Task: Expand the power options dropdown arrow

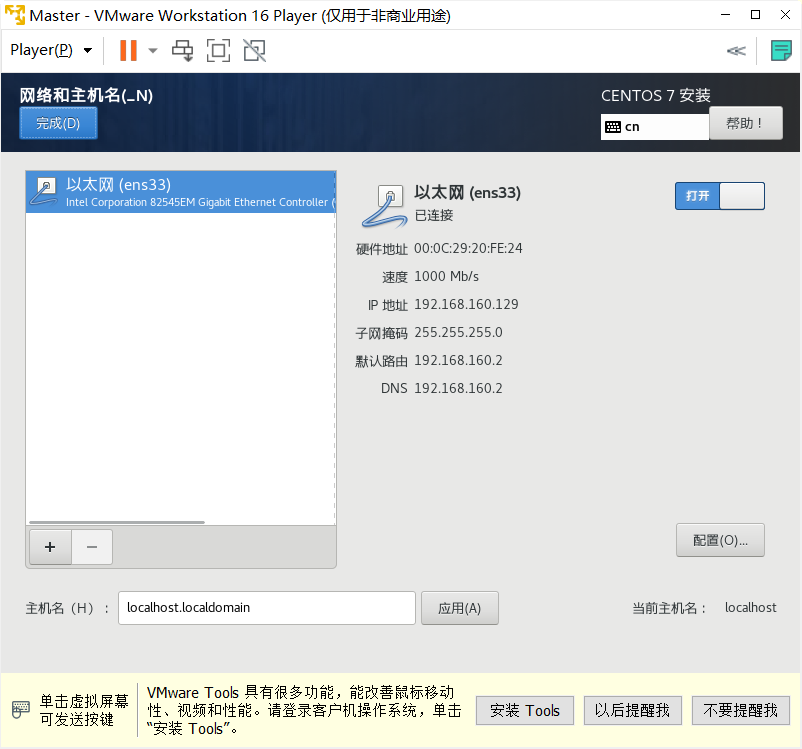Action: (x=152, y=51)
